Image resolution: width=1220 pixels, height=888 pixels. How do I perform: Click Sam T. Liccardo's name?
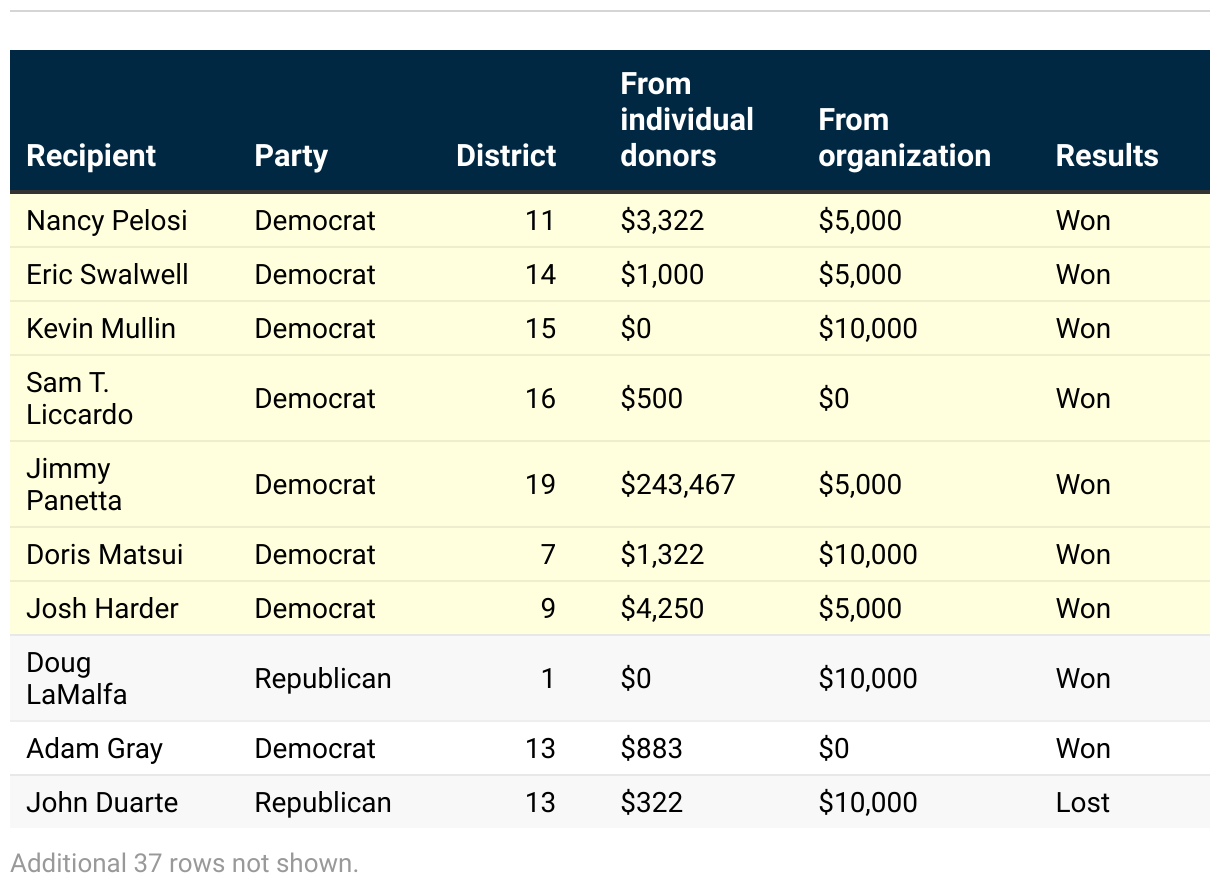click(79, 399)
